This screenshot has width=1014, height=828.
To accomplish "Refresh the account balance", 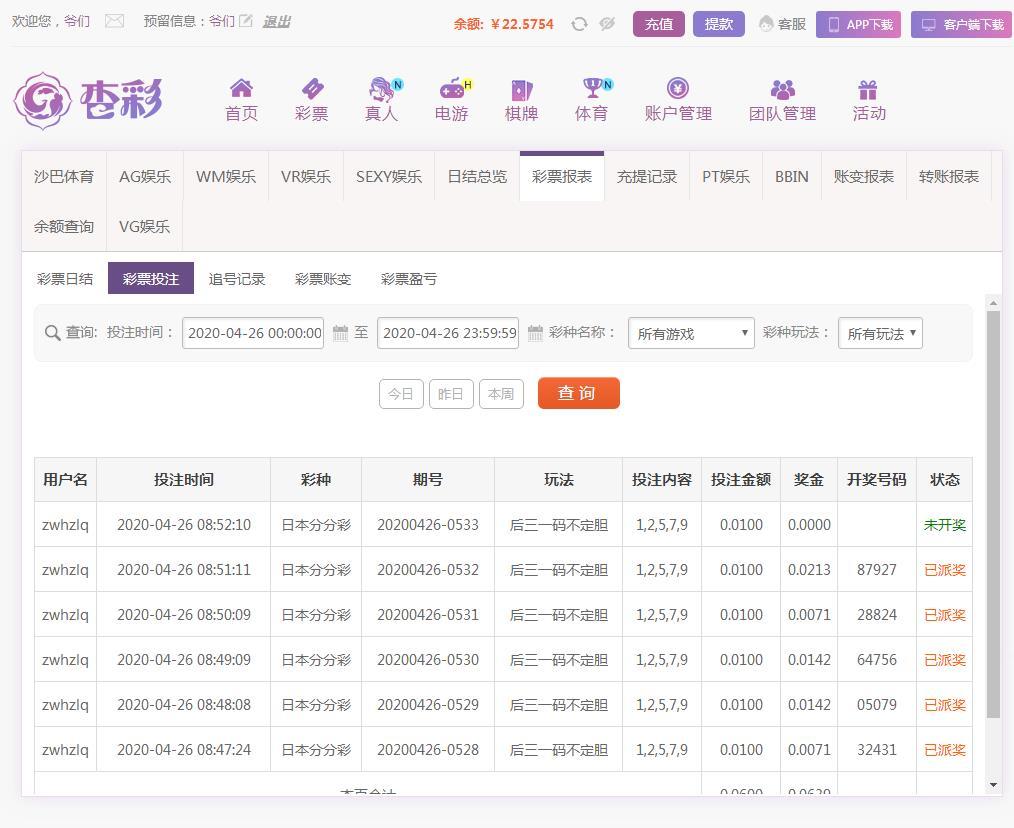I will 579,24.
